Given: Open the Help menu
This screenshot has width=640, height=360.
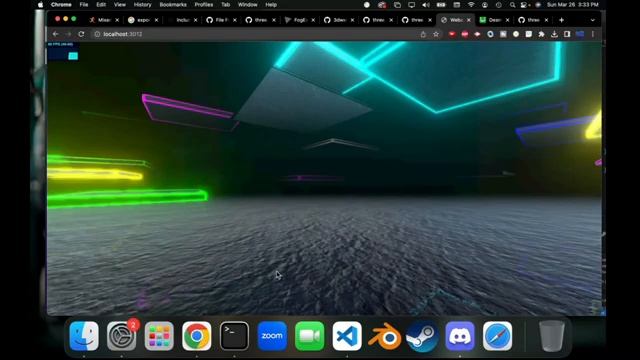Looking at the screenshot, I should pos(271,5).
